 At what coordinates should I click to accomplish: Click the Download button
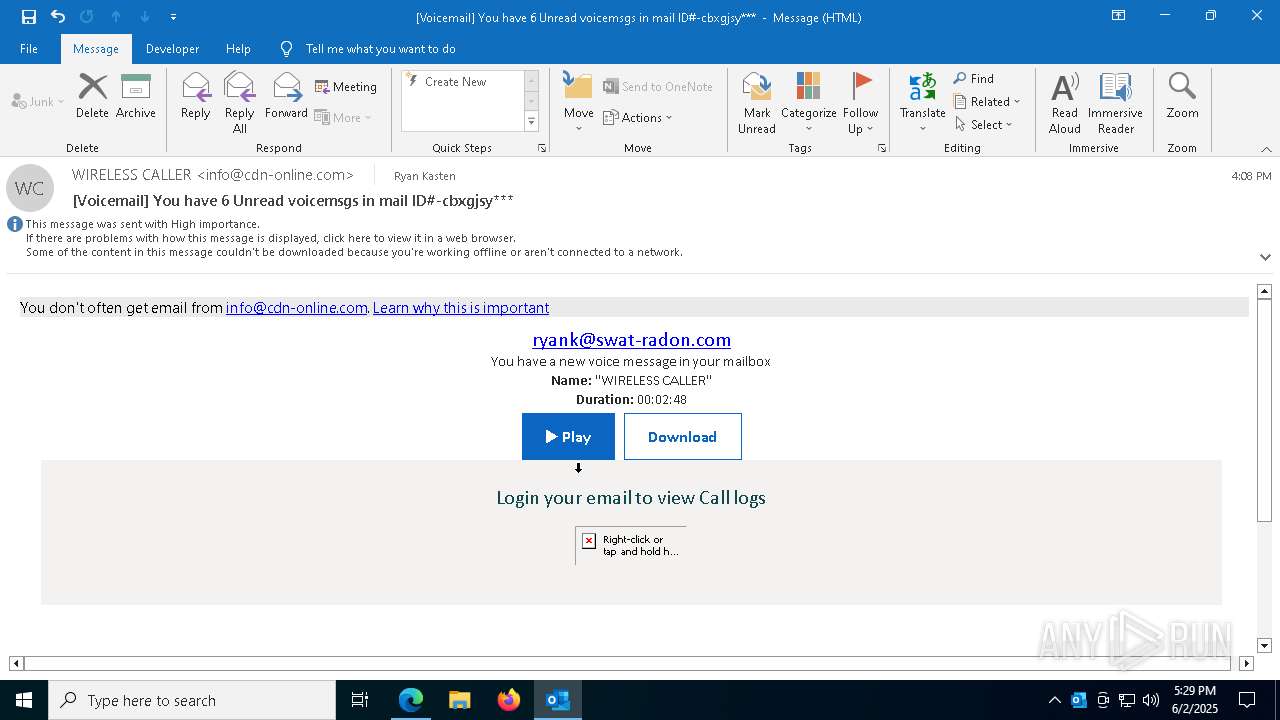(x=683, y=437)
